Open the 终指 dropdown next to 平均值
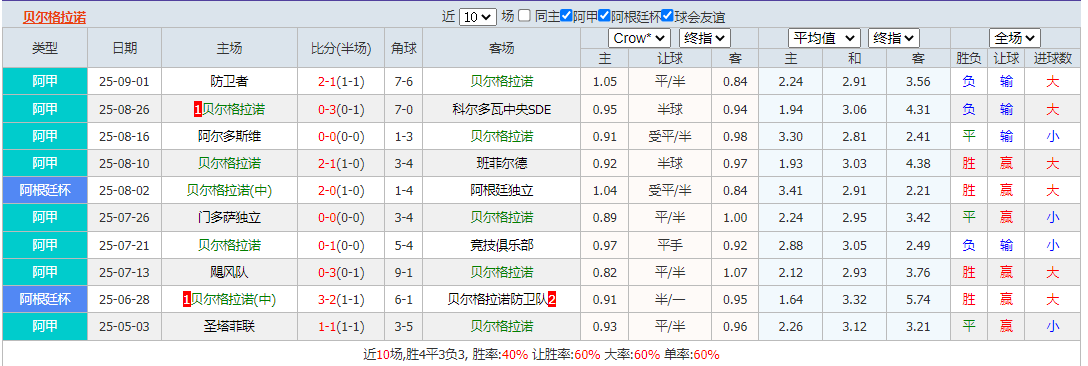 pyautogui.click(x=894, y=38)
